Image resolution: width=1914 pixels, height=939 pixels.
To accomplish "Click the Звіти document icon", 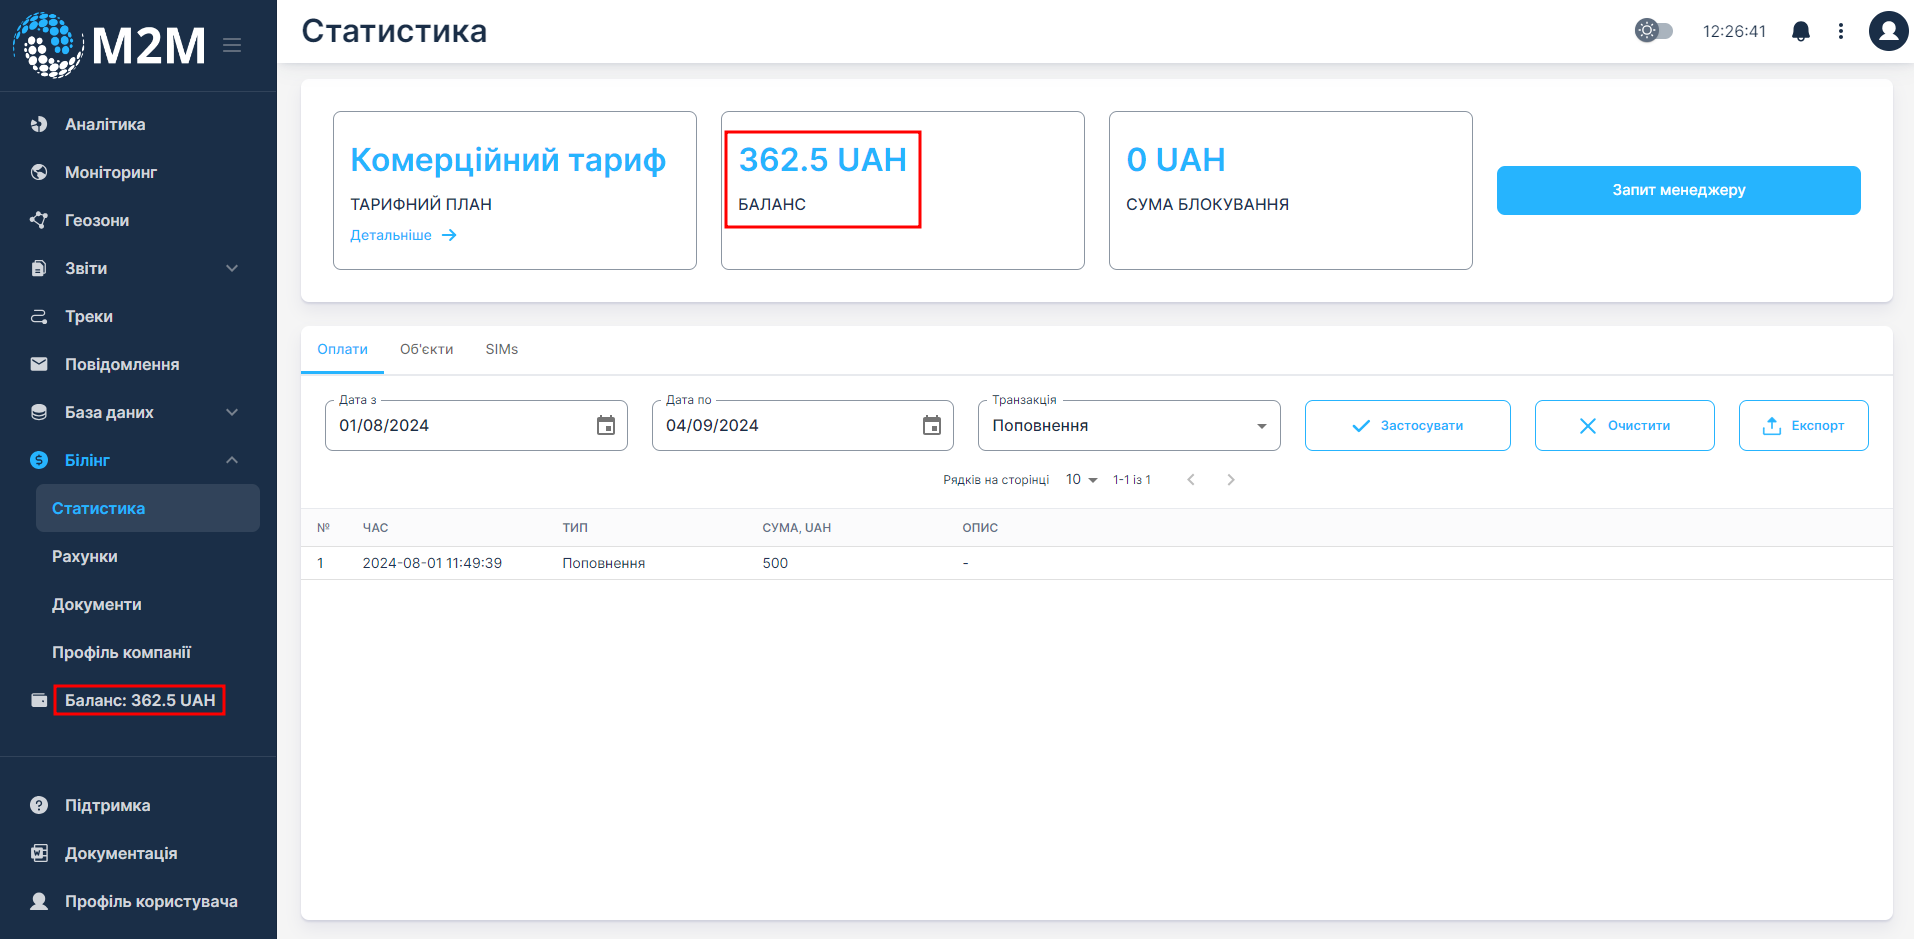I will (39, 268).
